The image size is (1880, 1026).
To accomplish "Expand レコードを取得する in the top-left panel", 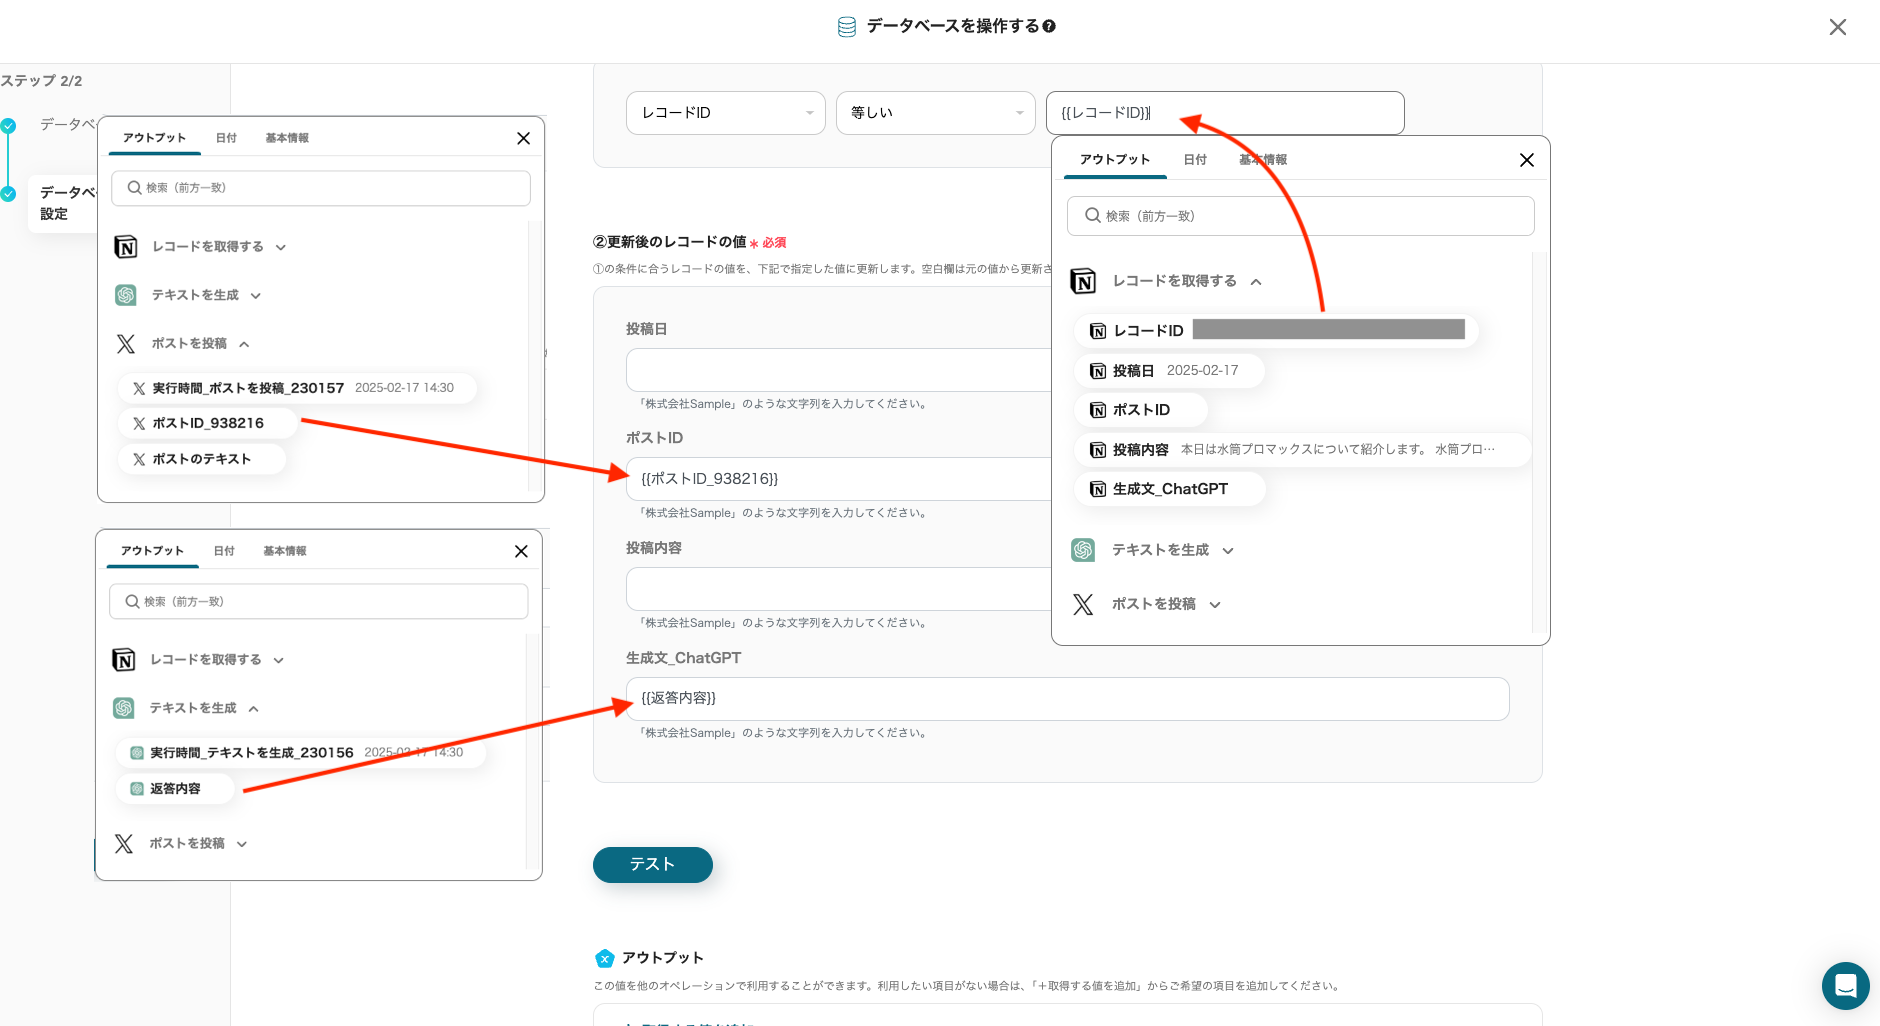I will [281, 247].
